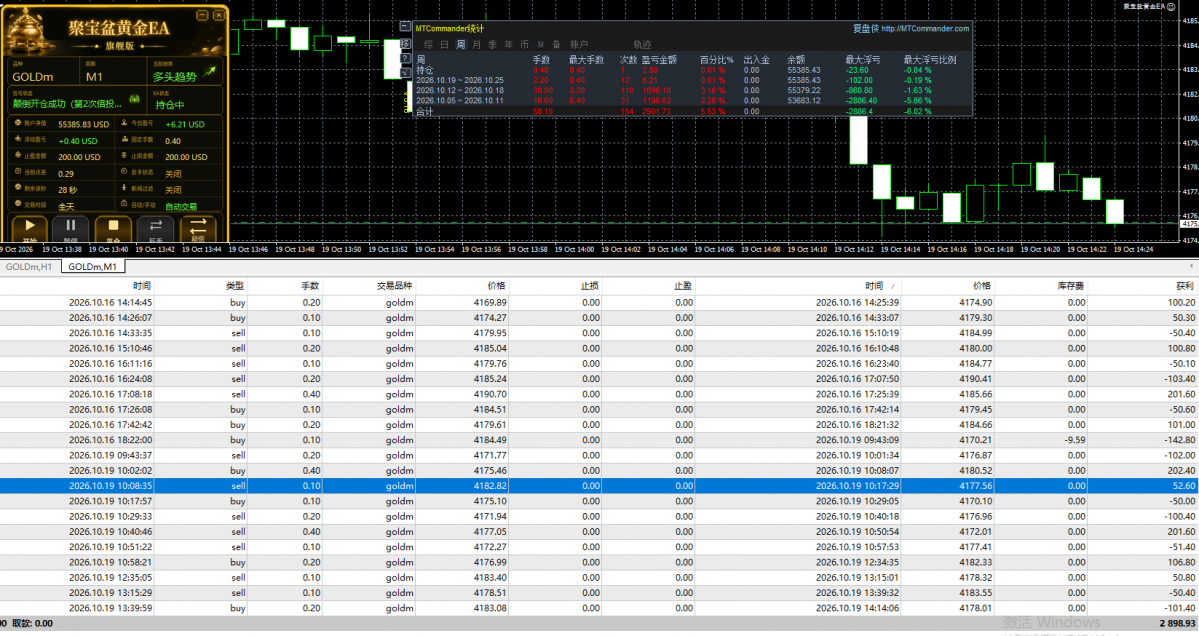Toggle the 新闻过滤 关闭 setting

174,190
